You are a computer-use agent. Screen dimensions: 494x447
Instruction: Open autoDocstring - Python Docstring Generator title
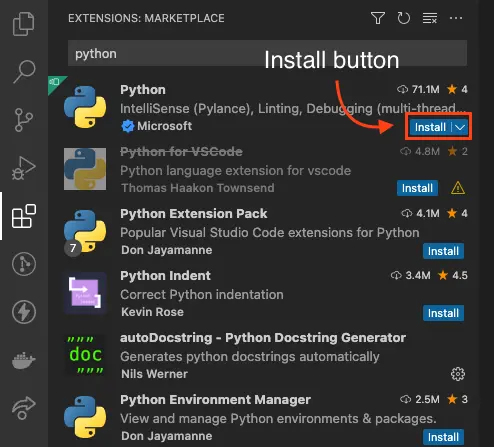(x=263, y=338)
